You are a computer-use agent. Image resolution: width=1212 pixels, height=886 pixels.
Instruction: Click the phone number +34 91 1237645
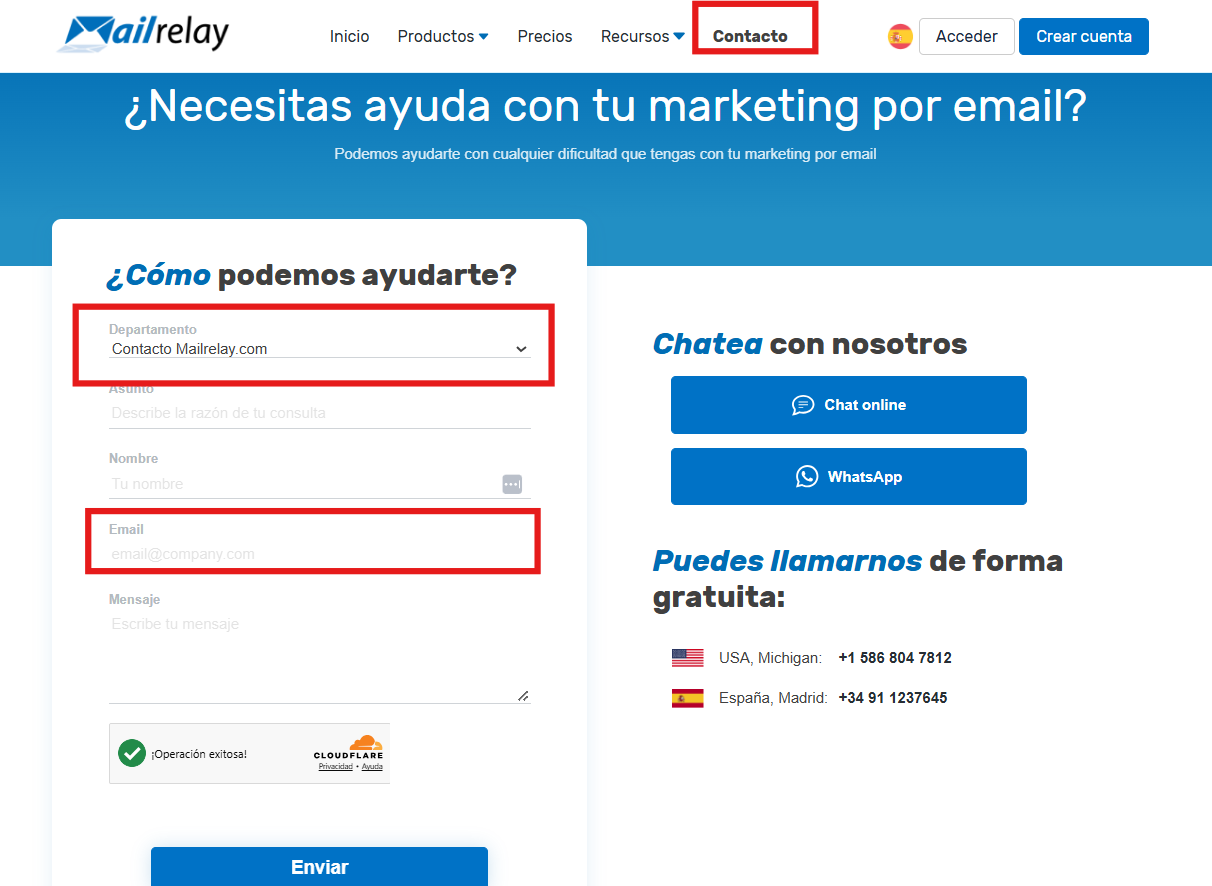[x=893, y=698]
